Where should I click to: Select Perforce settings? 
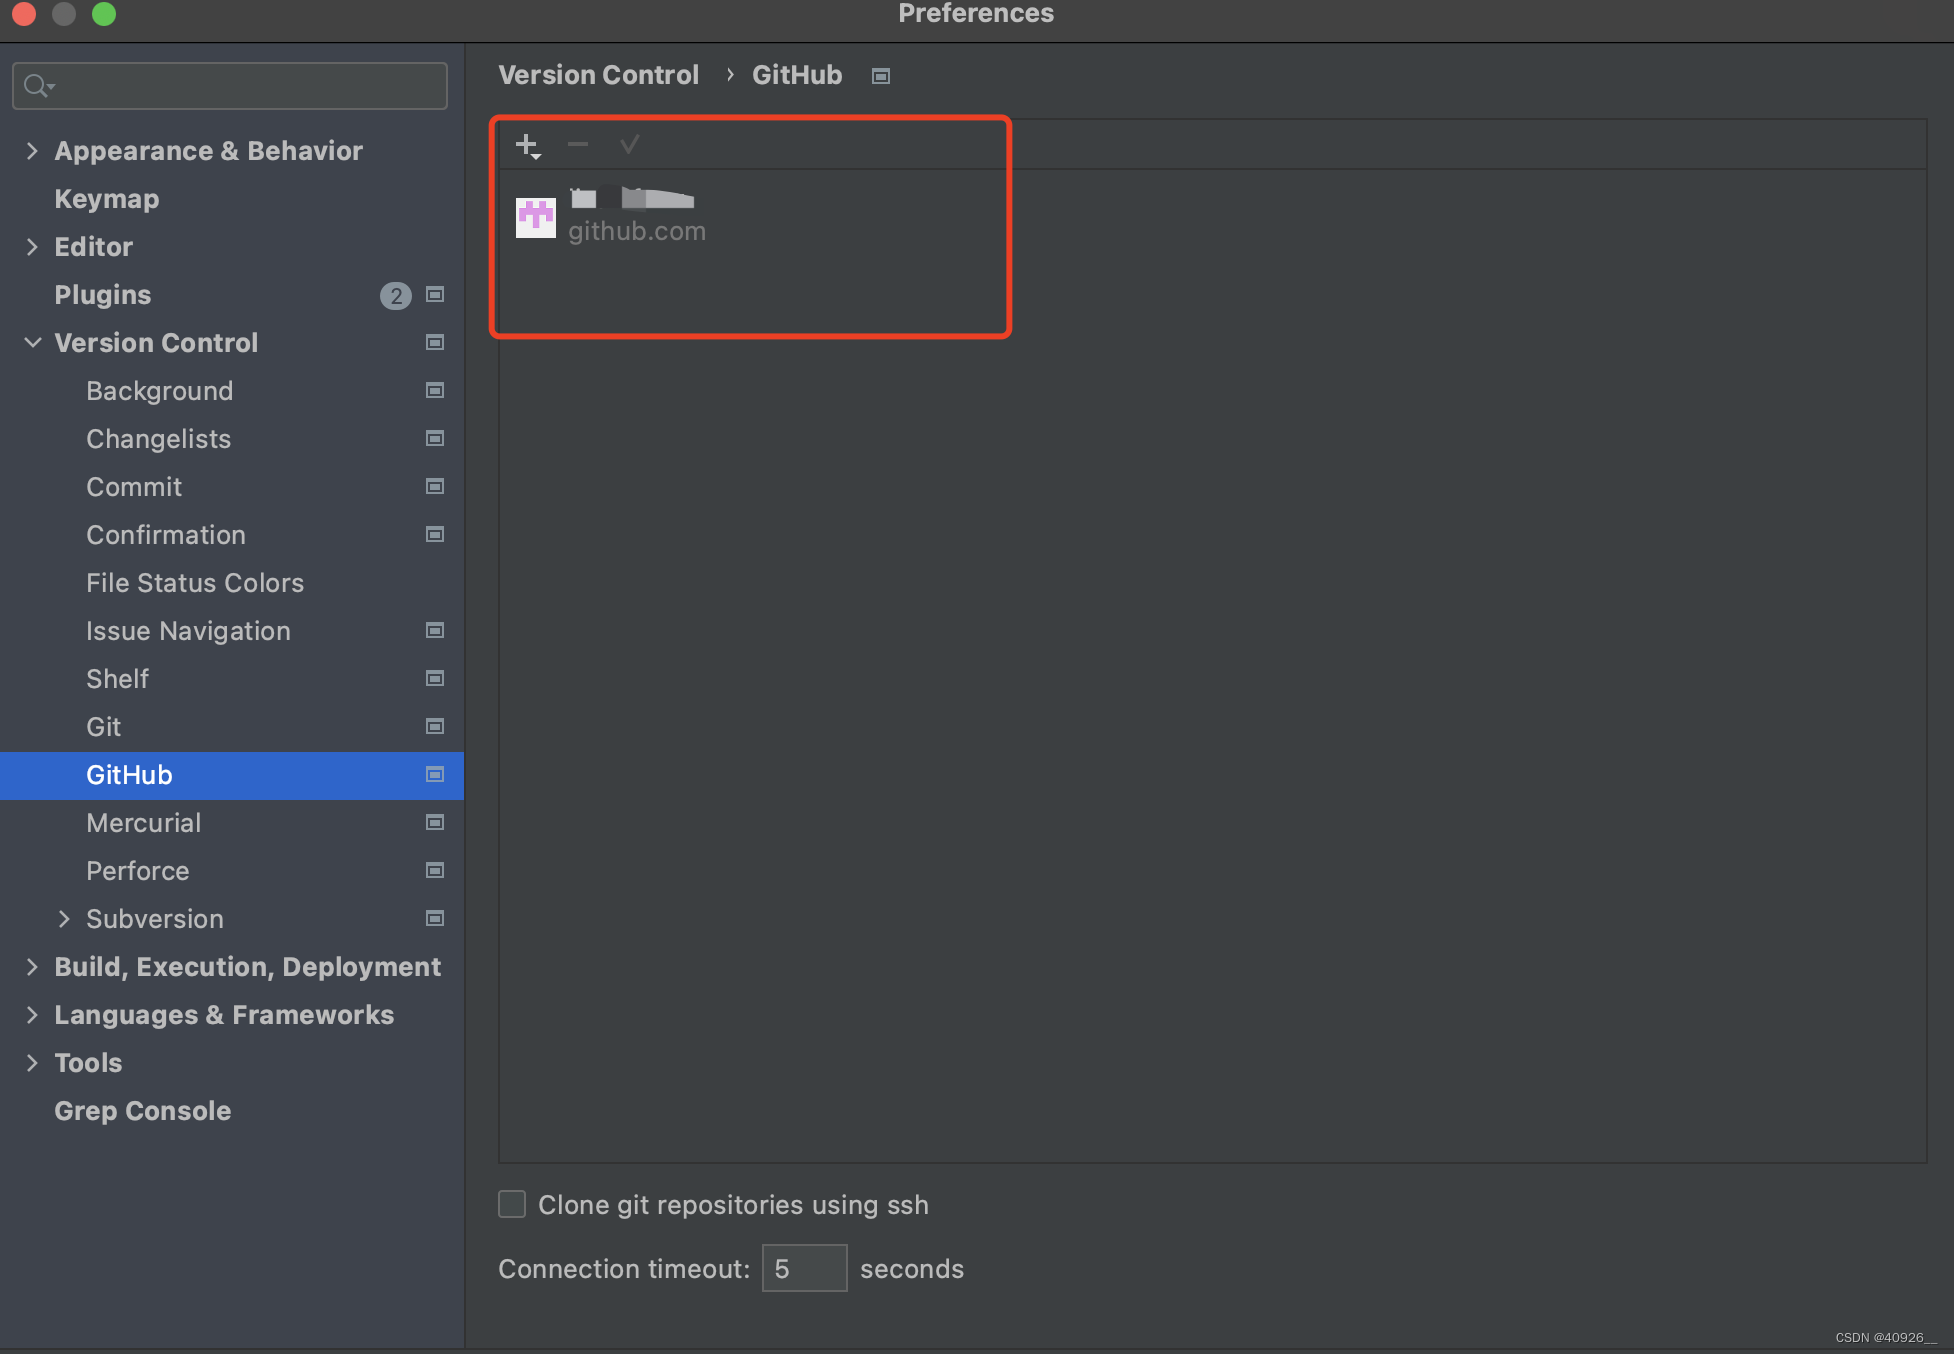pyautogui.click(x=137, y=871)
